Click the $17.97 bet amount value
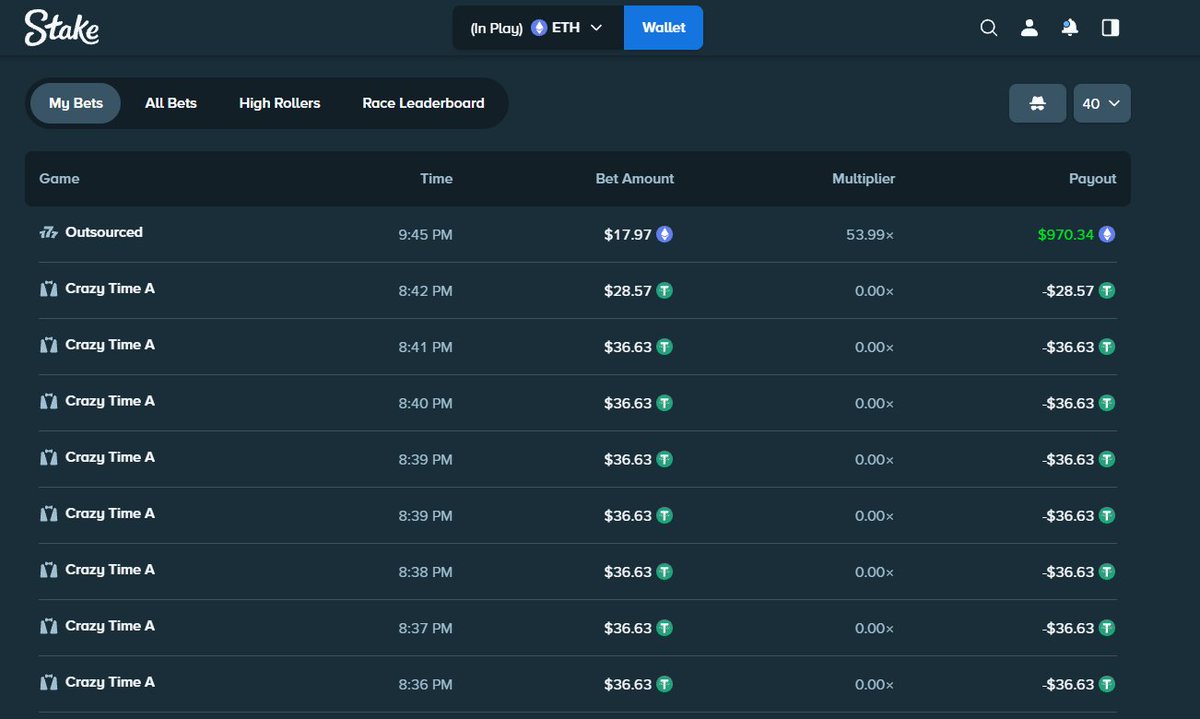Image resolution: width=1200 pixels, height=719 pixels. (628, 235)
